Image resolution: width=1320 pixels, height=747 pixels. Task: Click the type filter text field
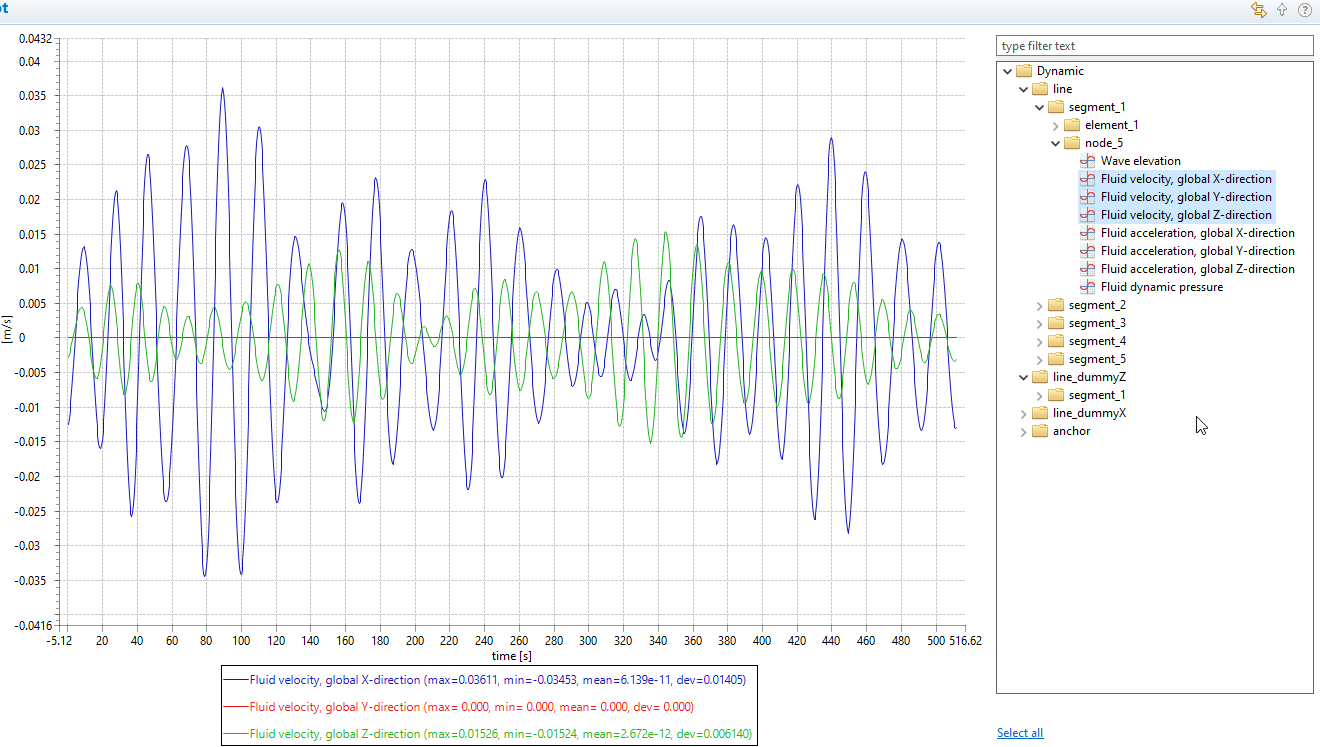click(x=1154, y=46)
